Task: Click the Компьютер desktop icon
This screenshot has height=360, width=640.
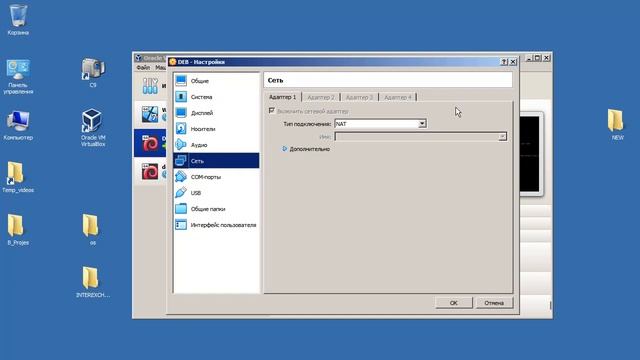Action: 18,126
